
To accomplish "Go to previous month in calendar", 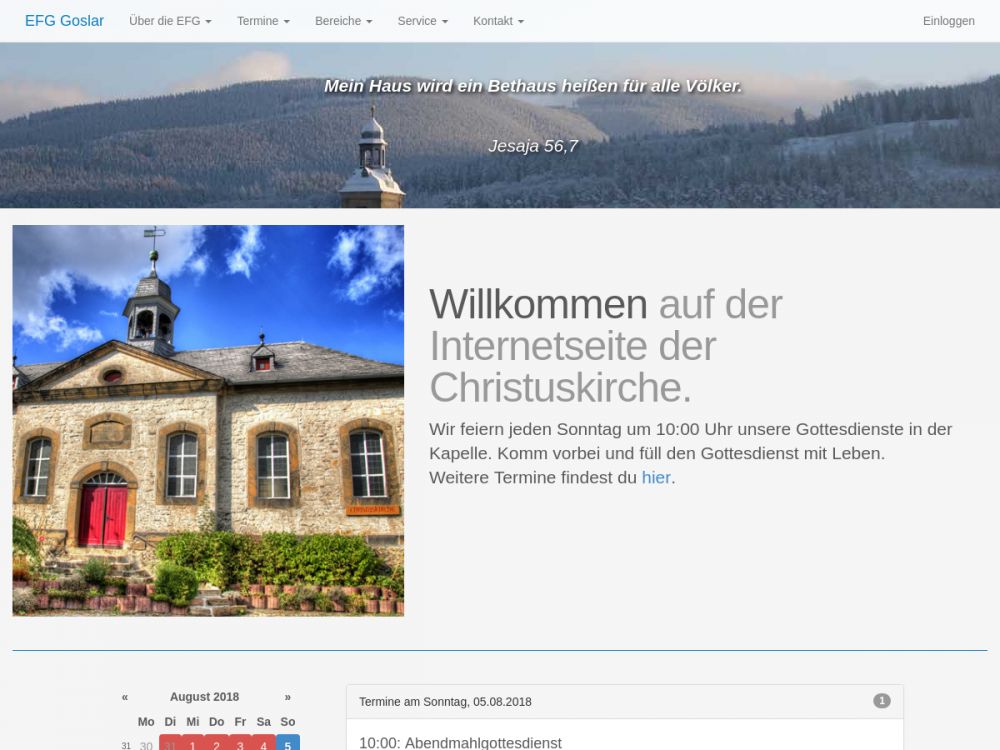I will [125, 697].
